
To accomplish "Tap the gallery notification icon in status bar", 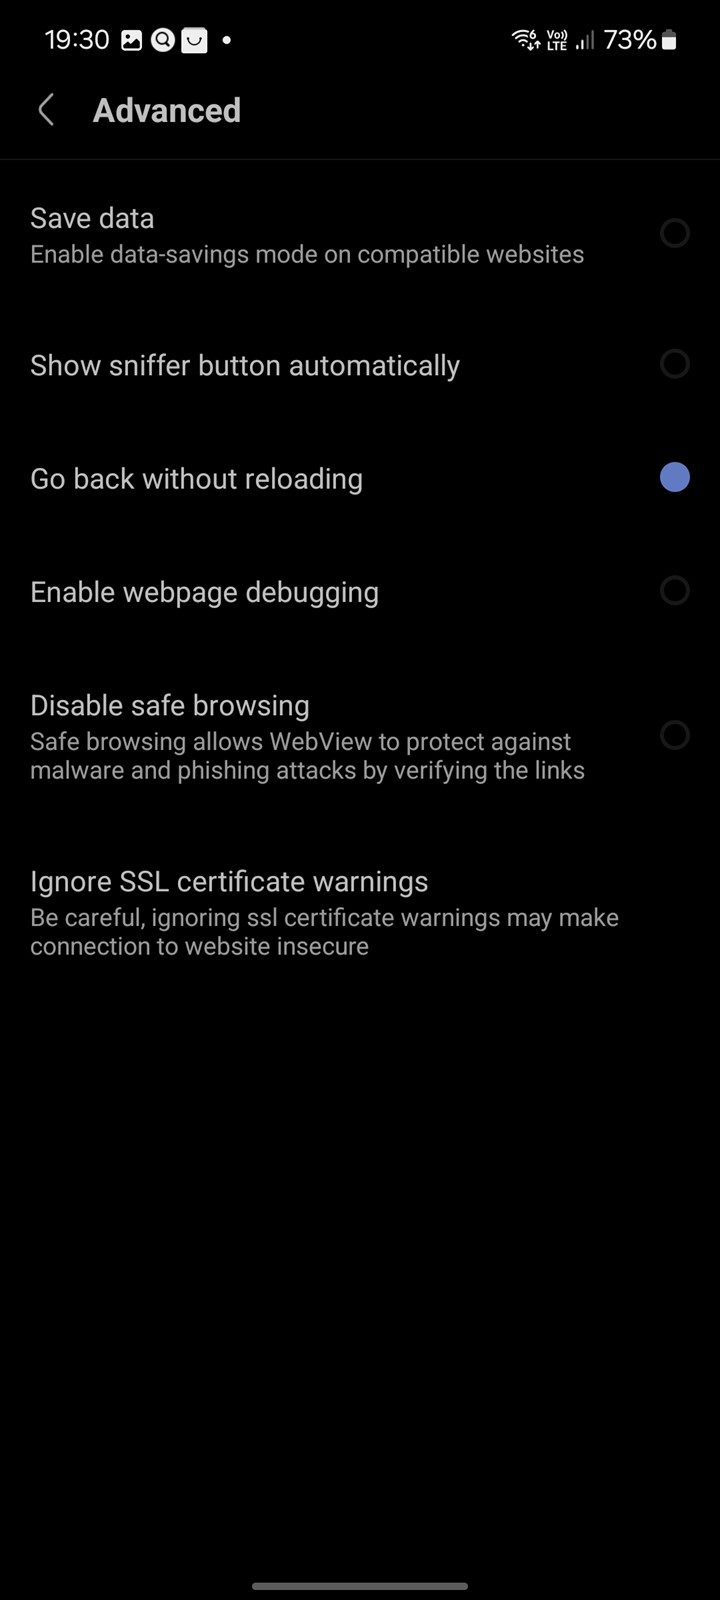I will 131,40.
